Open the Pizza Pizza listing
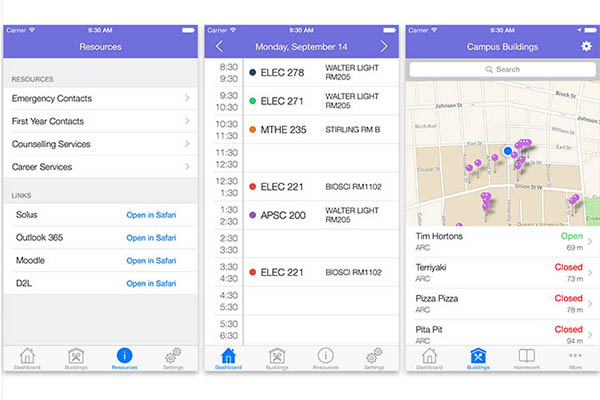Viewport: 600px width, 400px height. (x=500, y=303)
